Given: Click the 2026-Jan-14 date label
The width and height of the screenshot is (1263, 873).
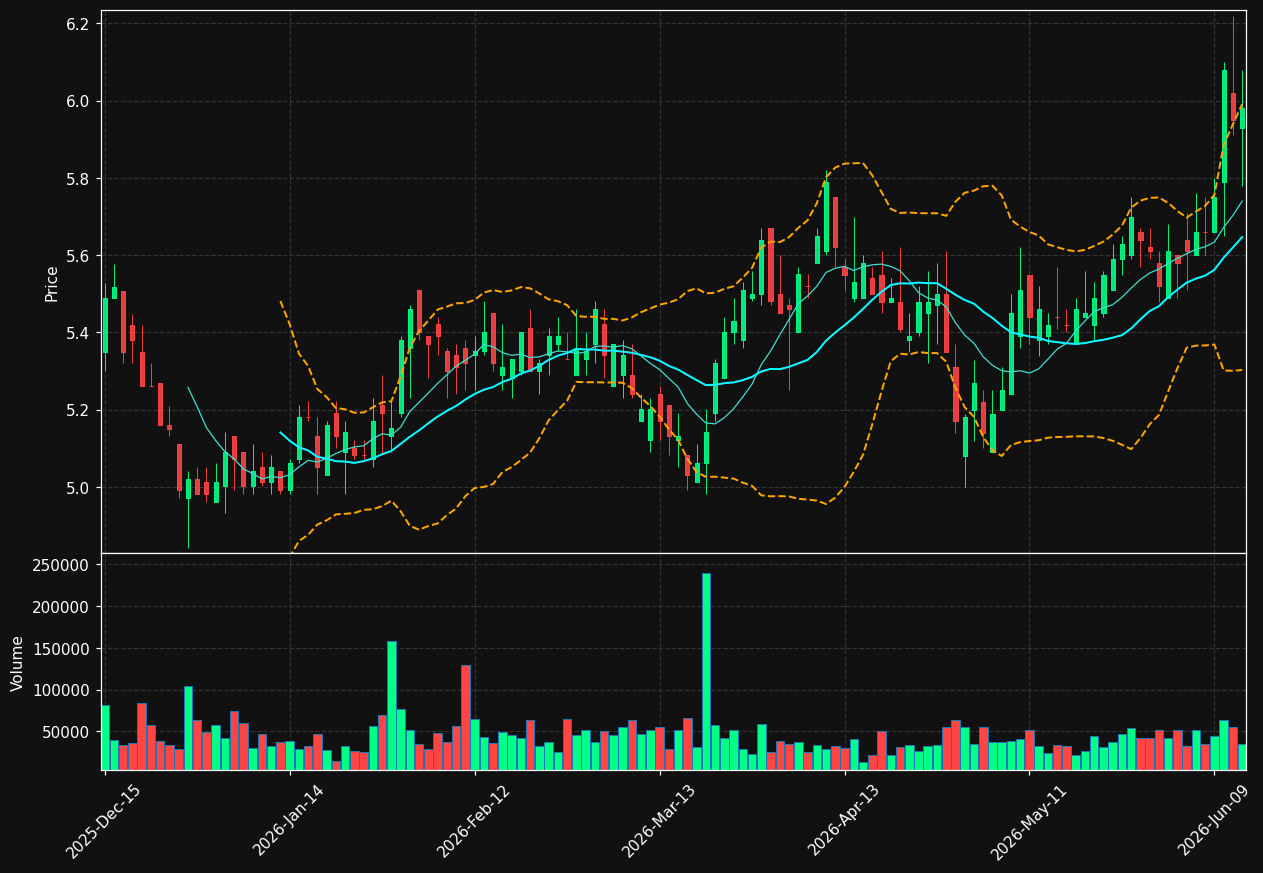Looking at the screenshot, I should [x=288, y=821].
